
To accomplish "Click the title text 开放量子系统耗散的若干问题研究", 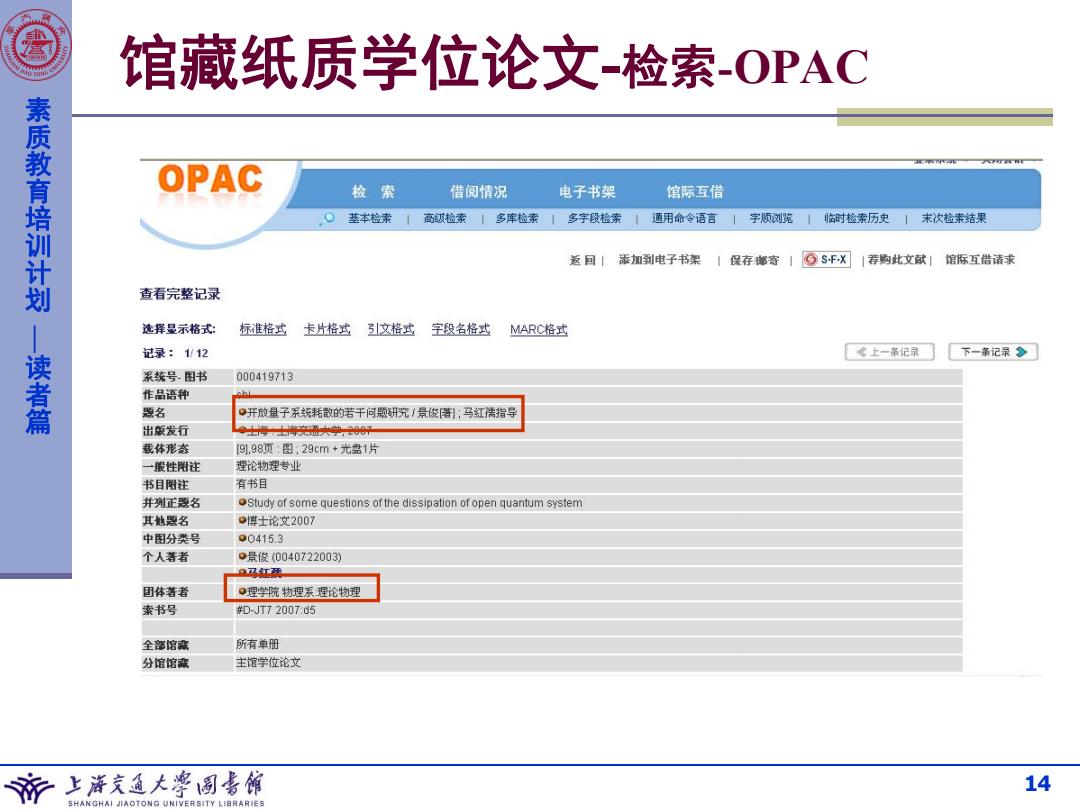I will [x=327, y=413].
